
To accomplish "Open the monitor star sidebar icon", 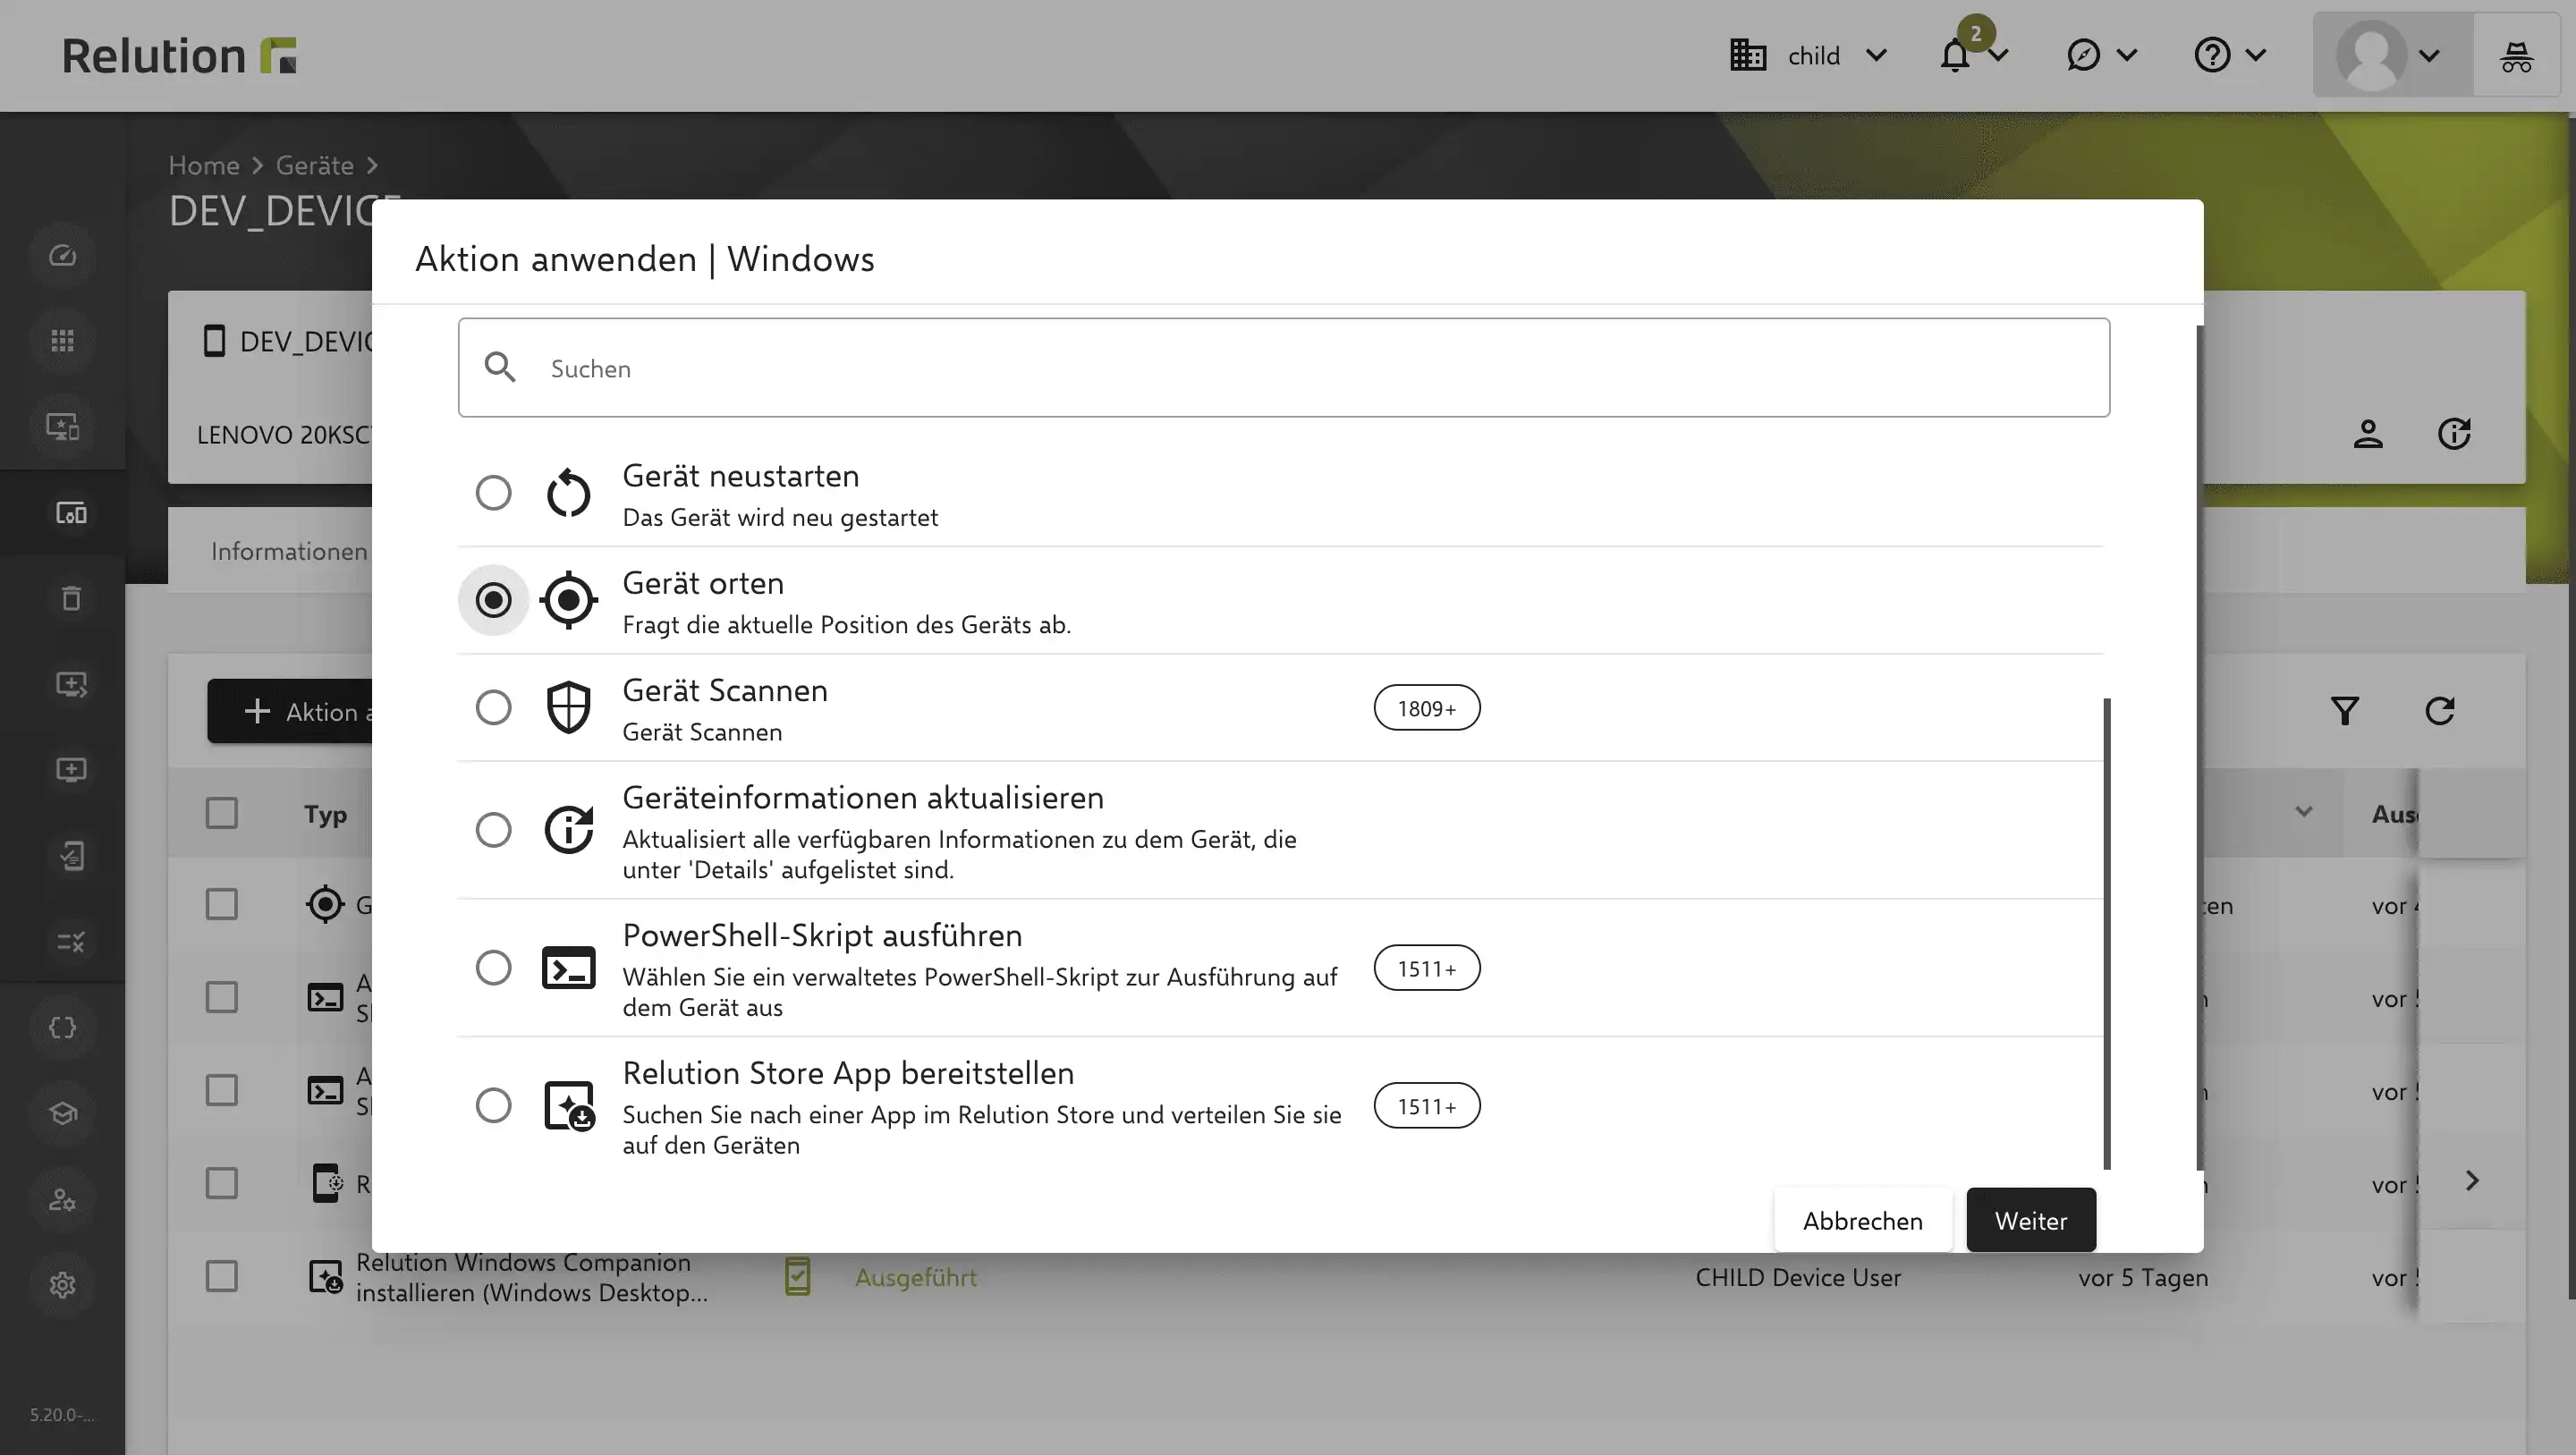I will click(x=63, y=427).
